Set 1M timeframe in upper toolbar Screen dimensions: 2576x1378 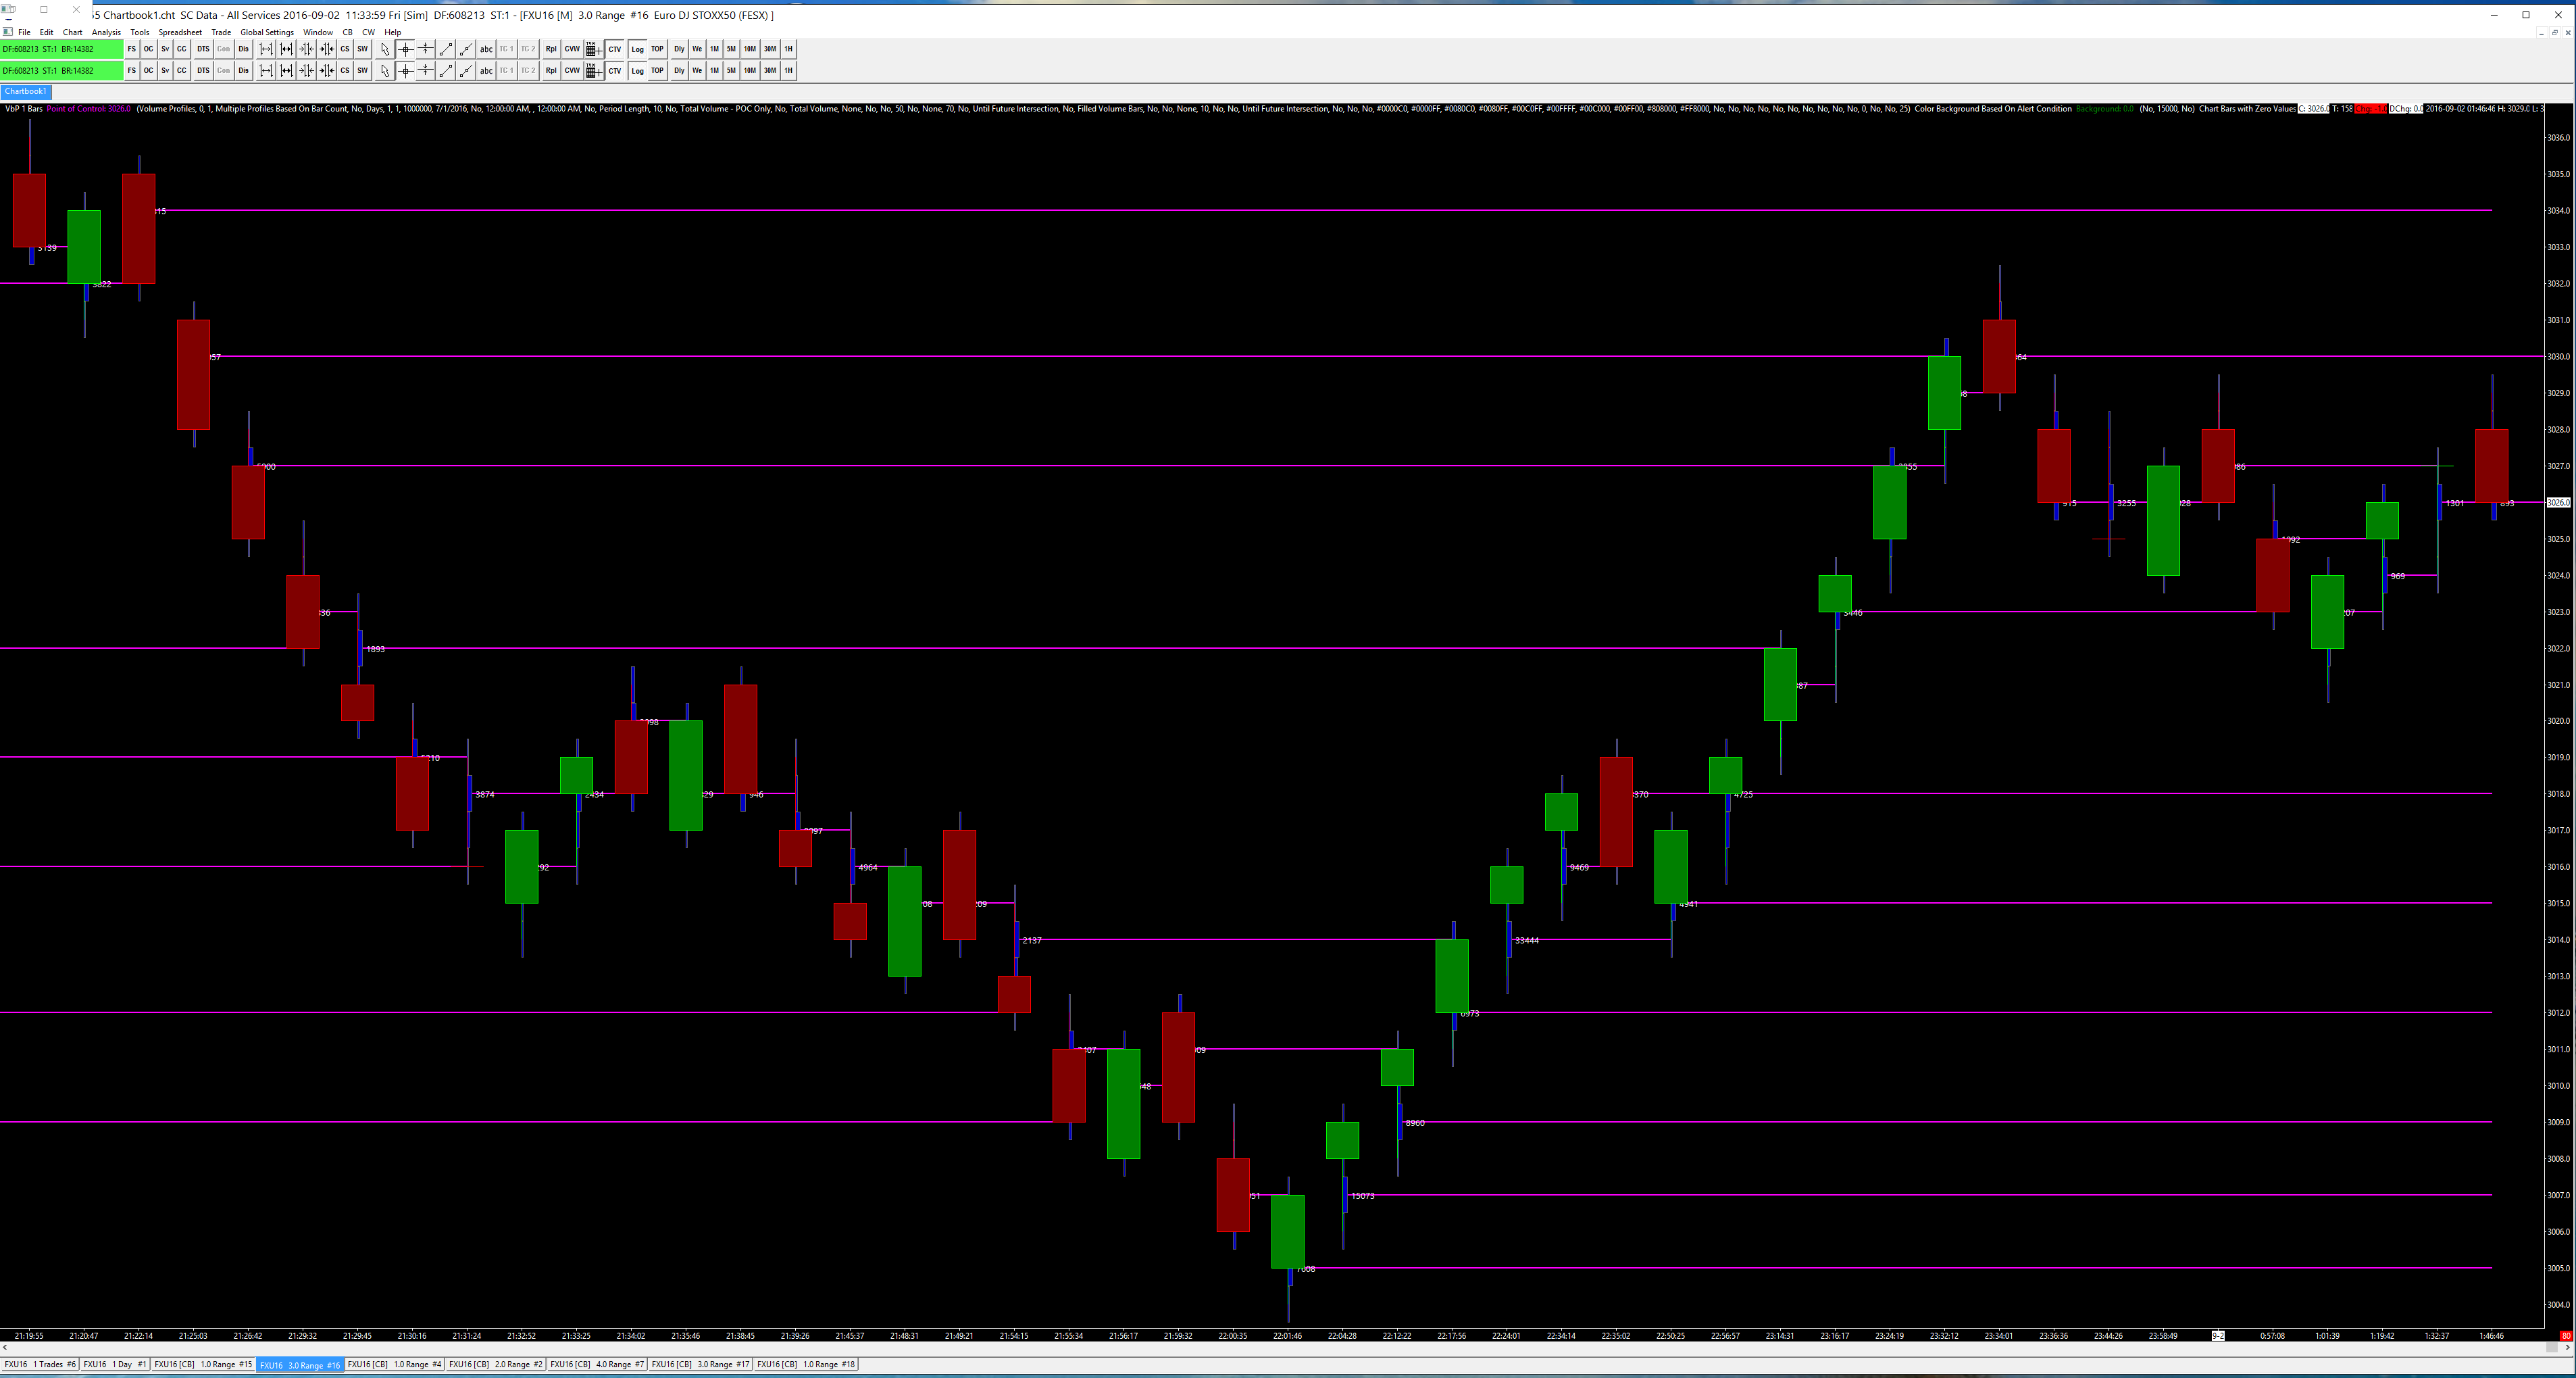pos(714,49)
